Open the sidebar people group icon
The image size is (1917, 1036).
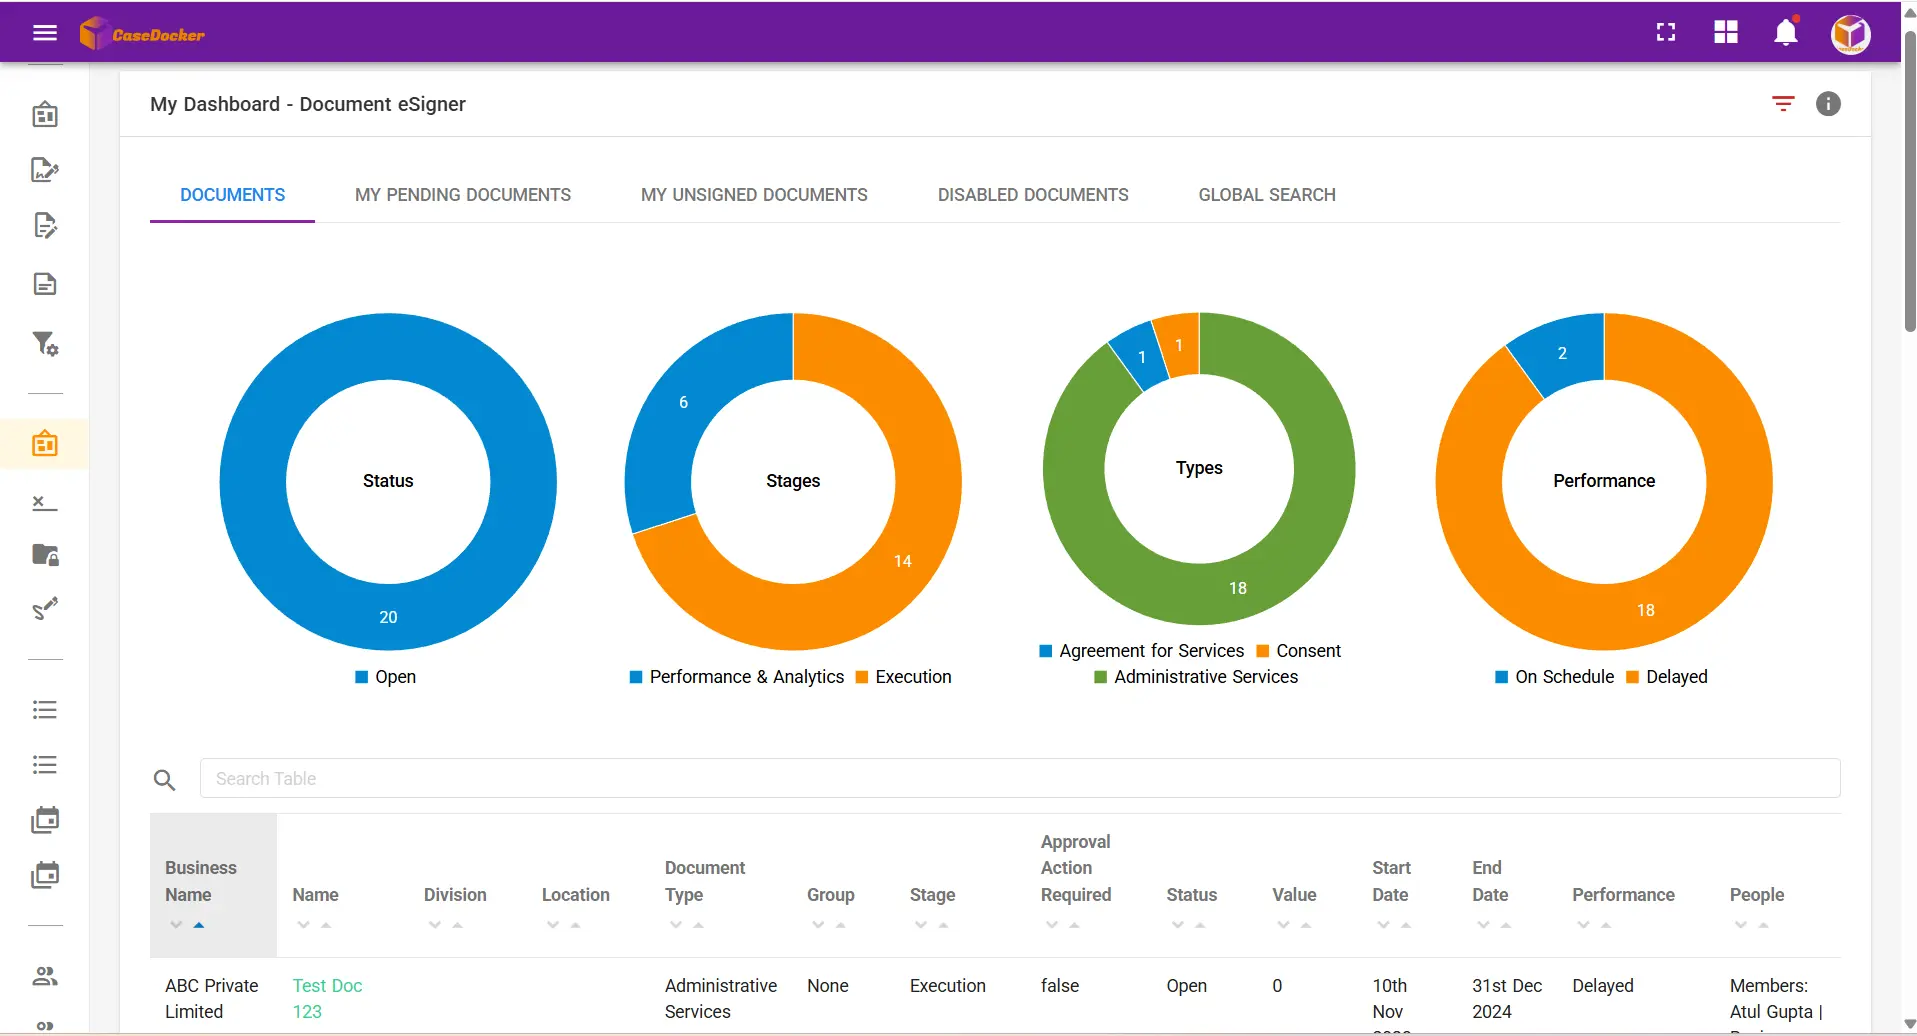click(x=45, y=976)
